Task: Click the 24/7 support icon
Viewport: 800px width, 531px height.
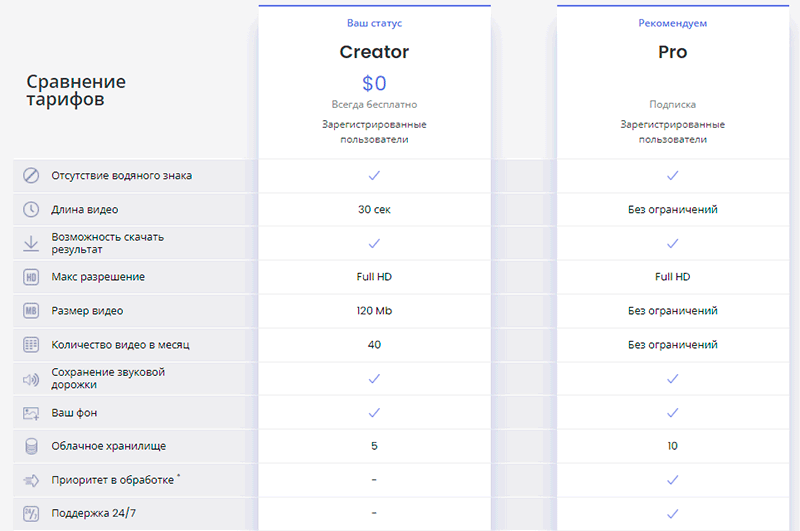Action: [31, 514]
